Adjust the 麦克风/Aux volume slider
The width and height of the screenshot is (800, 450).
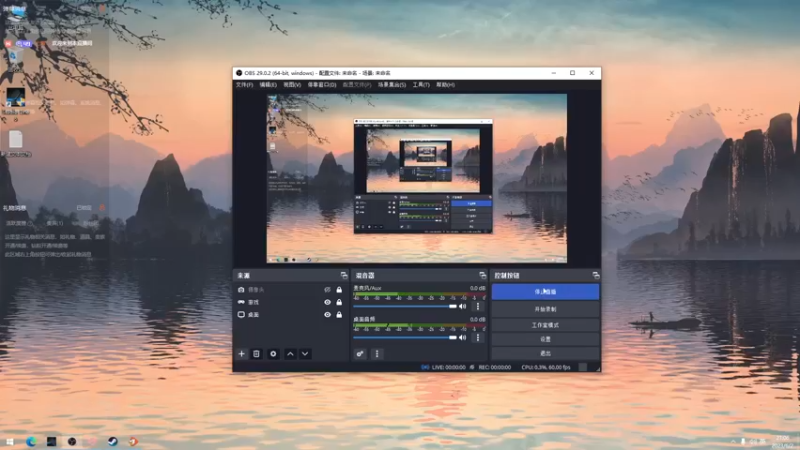click(x=405, y=307)
